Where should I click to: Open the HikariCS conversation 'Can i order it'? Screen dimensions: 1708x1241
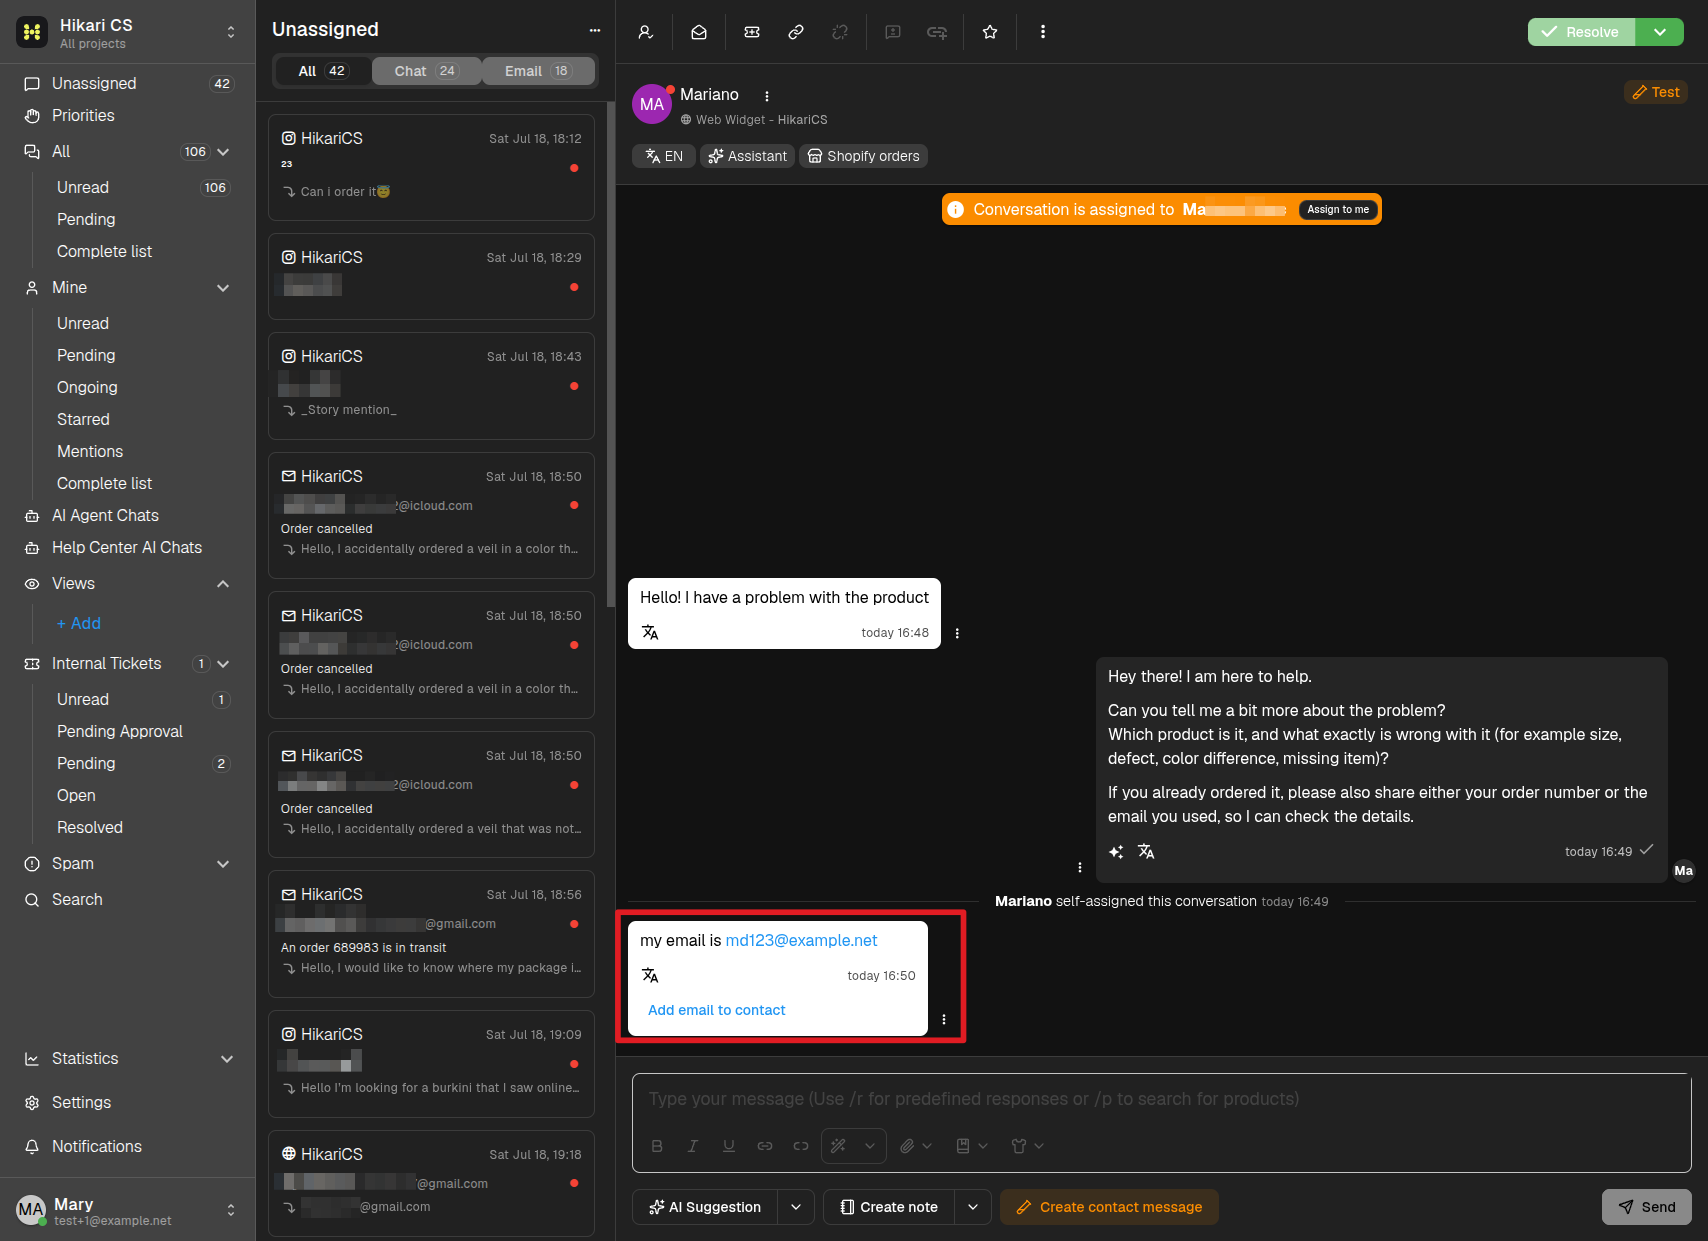click(431, 167)
